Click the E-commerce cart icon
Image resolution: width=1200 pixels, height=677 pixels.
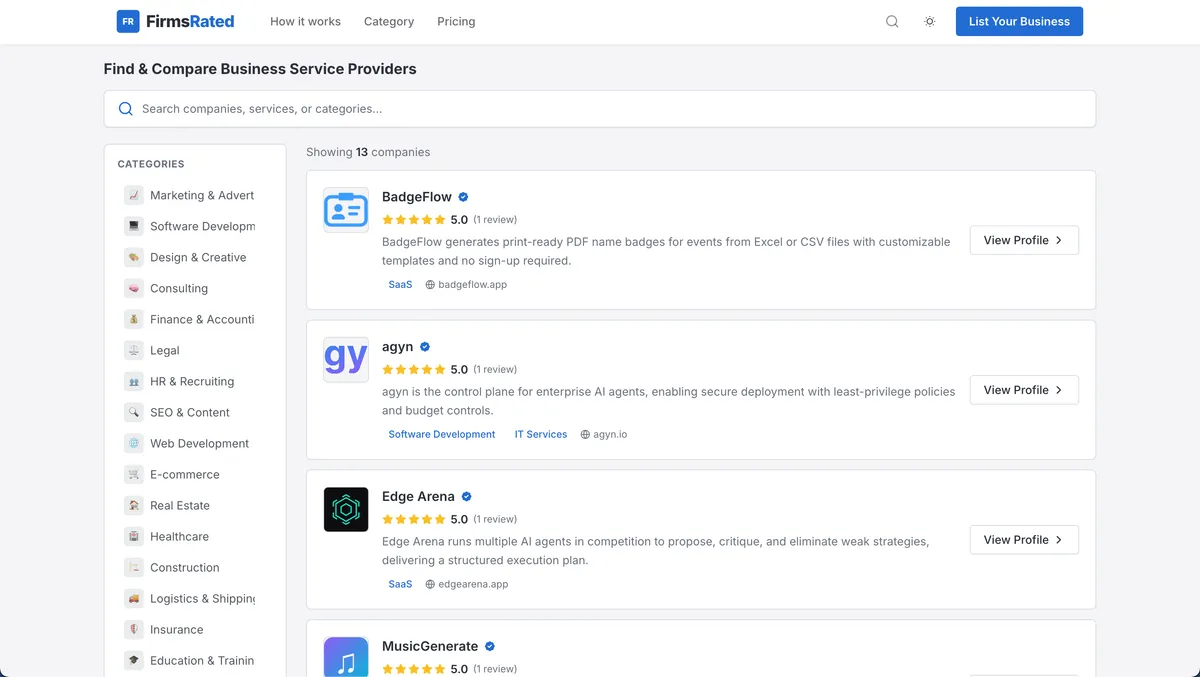(x=134, y=474)
